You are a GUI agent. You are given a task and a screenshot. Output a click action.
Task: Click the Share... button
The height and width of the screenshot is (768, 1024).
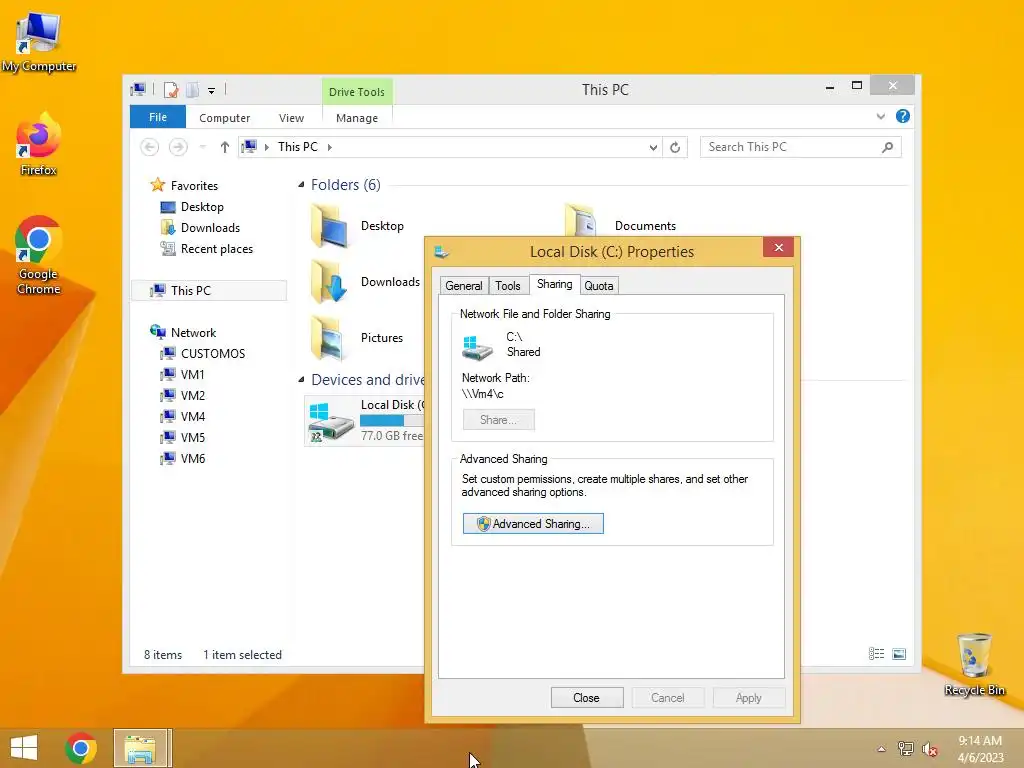point(498,420)
